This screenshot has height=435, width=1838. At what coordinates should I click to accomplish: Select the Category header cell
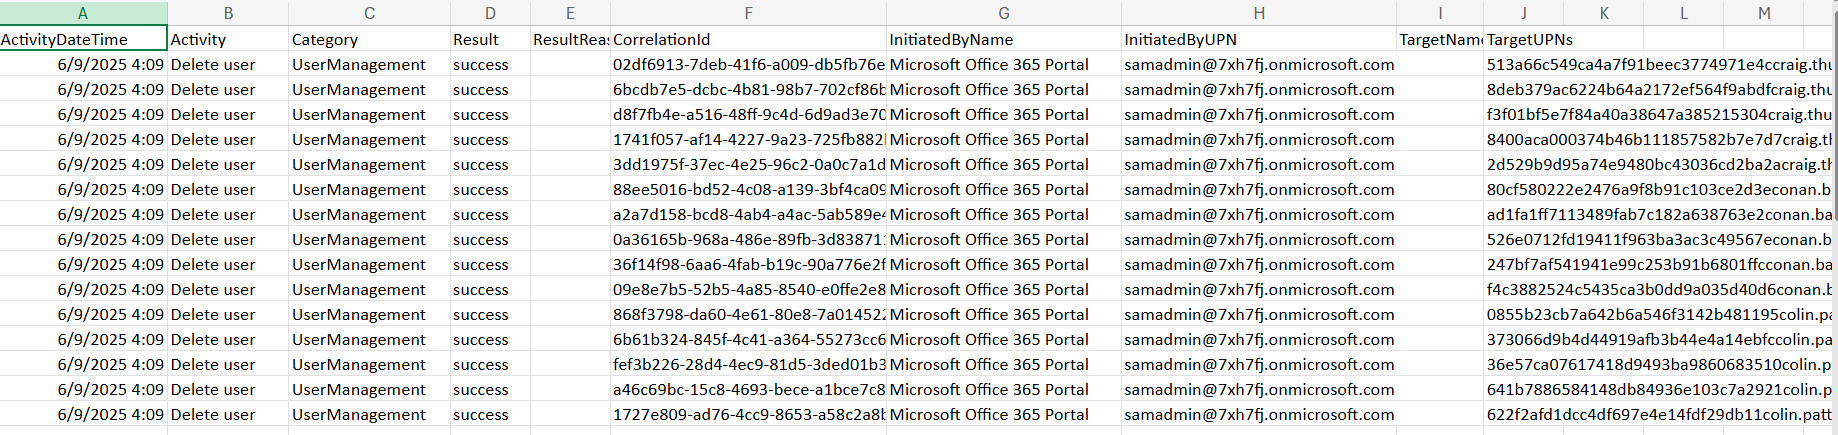tap(369, 40)
